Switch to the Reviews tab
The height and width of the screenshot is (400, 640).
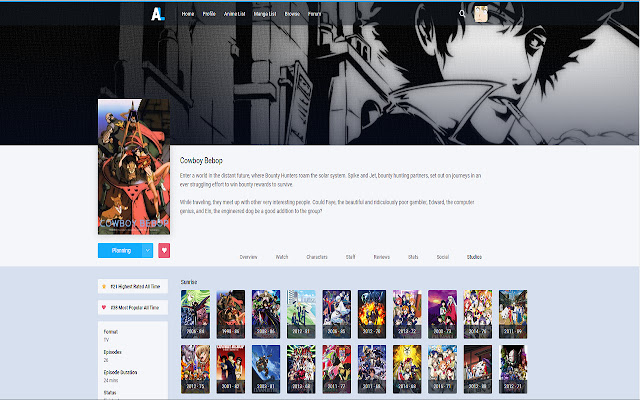(x=382, y=257)
